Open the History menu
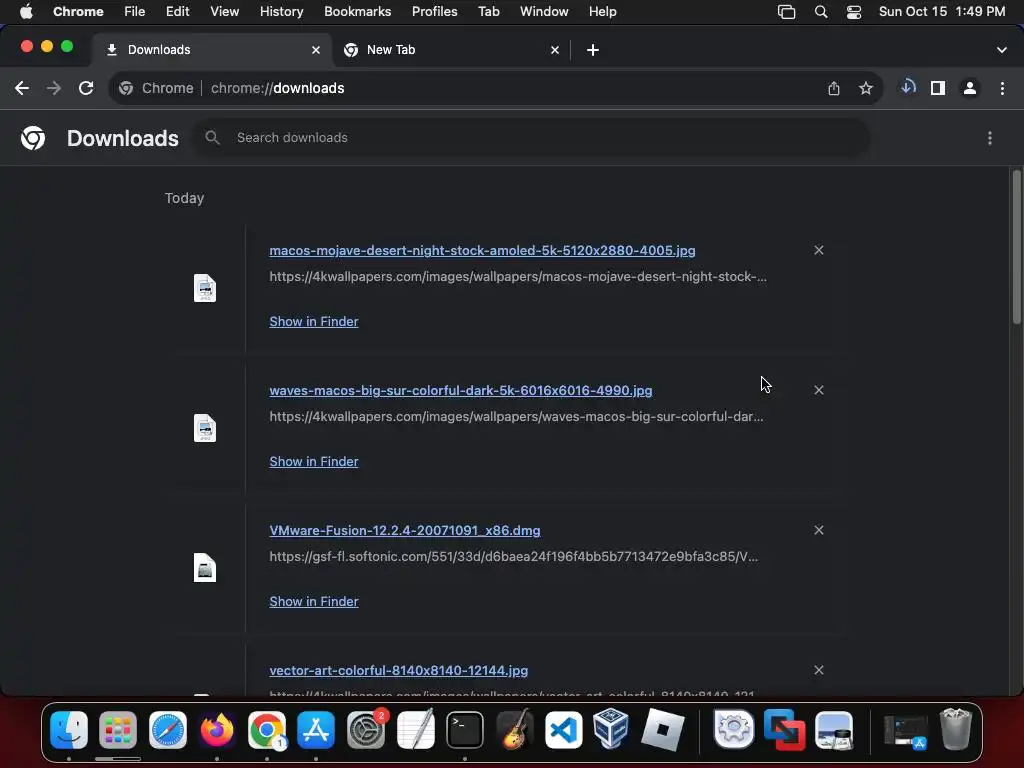 [281, 12]
